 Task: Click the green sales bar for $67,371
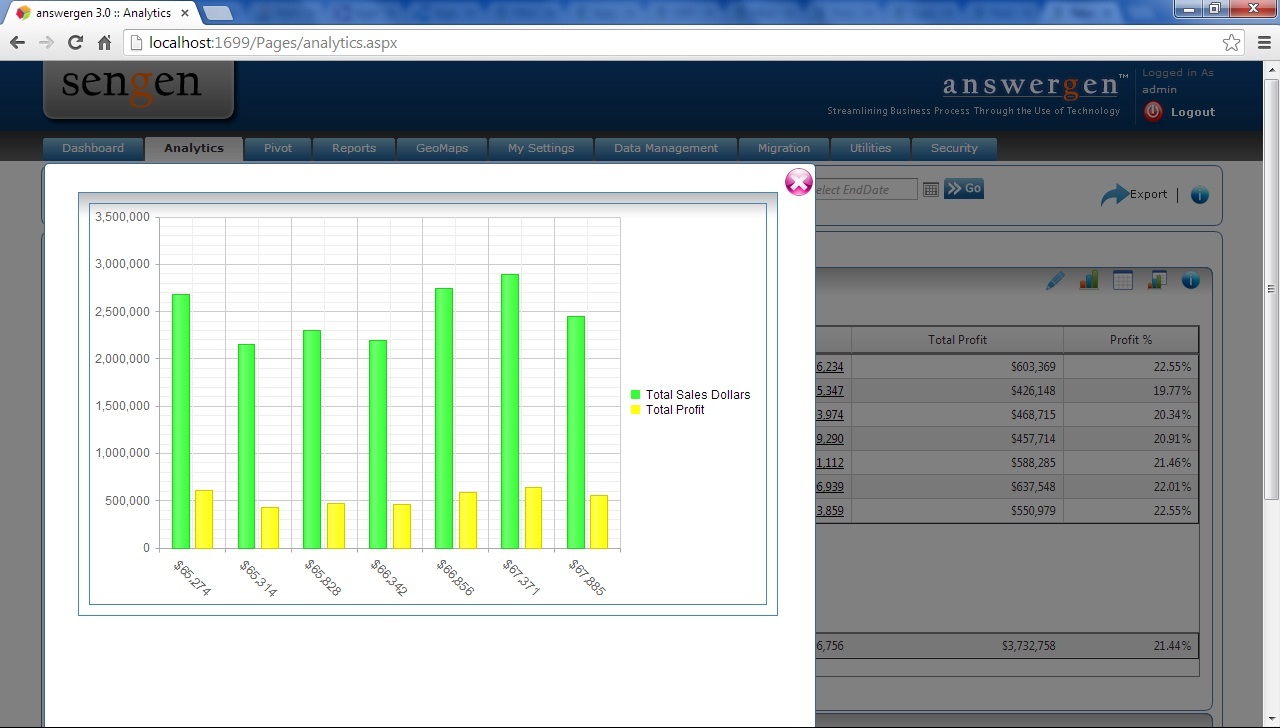[510, 411]
